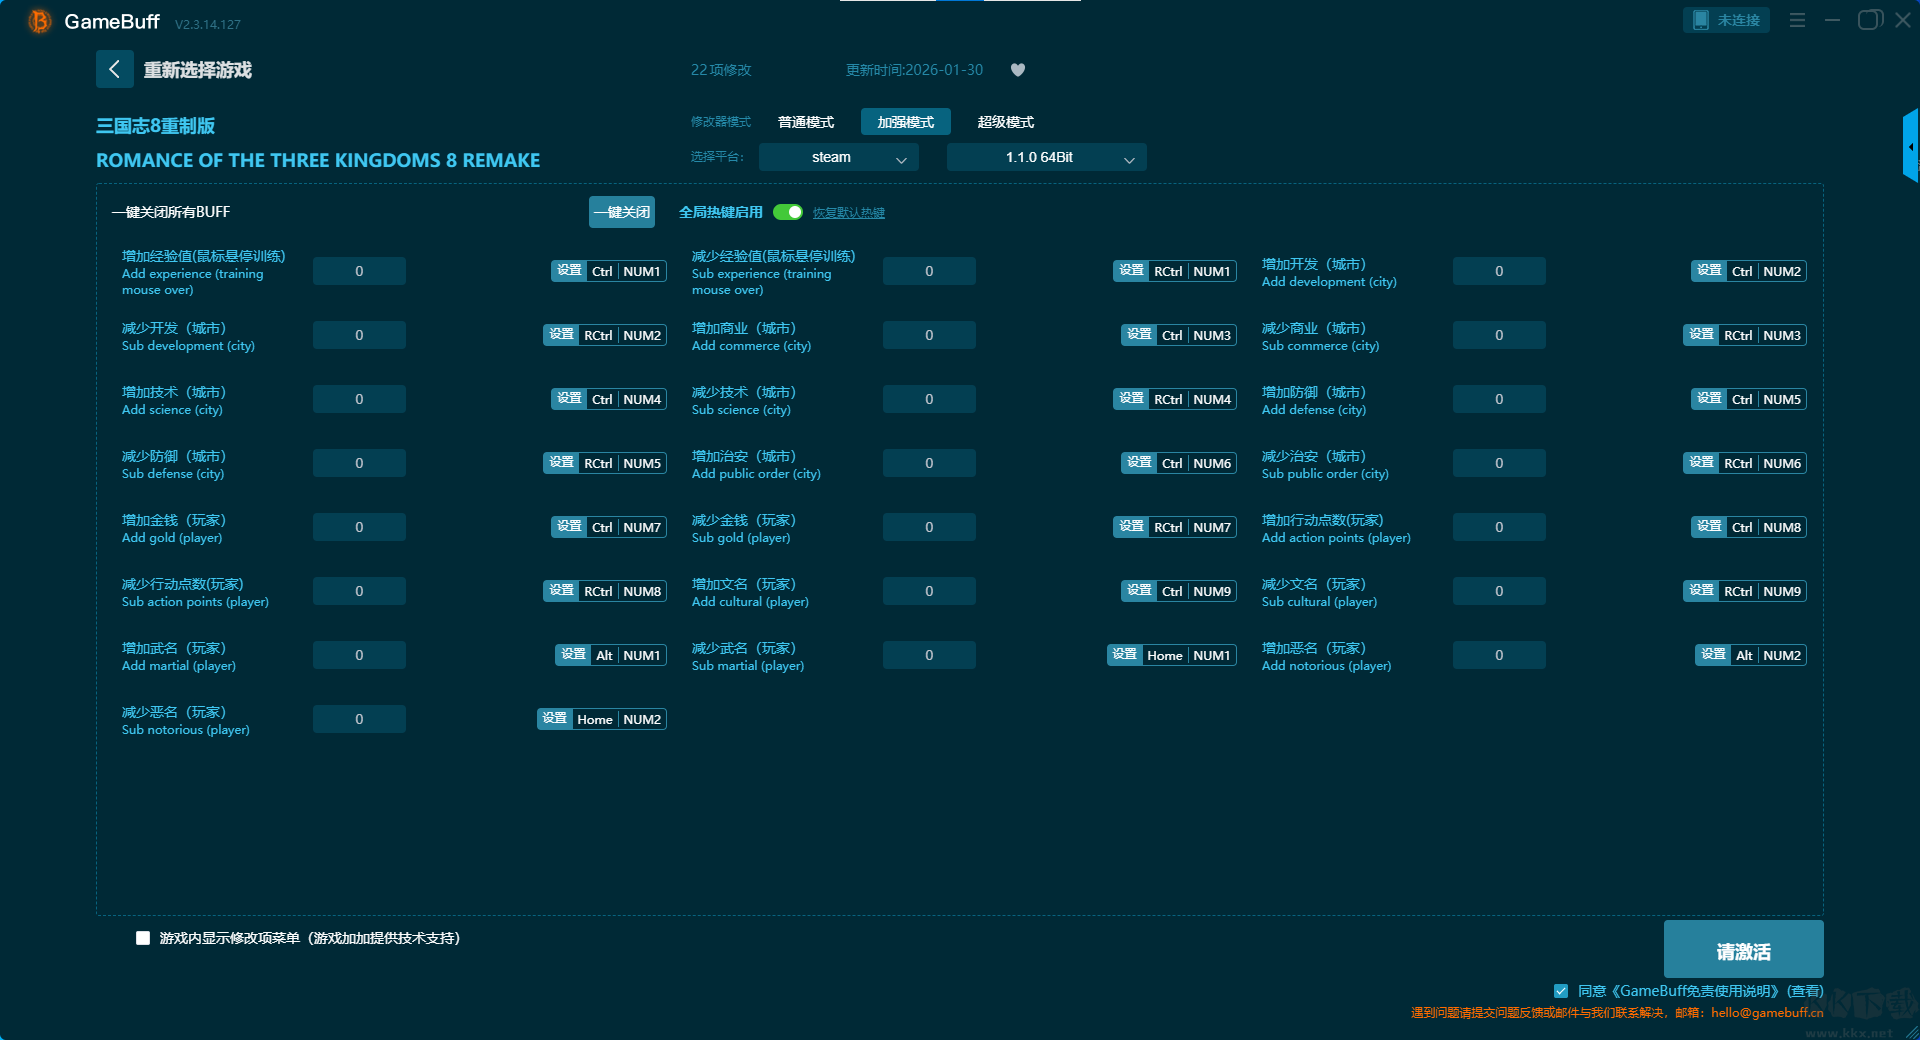Click the restore default hotkeys link
Image resolution: width=1920 pixels, height=1040 pixels.
pos(848,213)
